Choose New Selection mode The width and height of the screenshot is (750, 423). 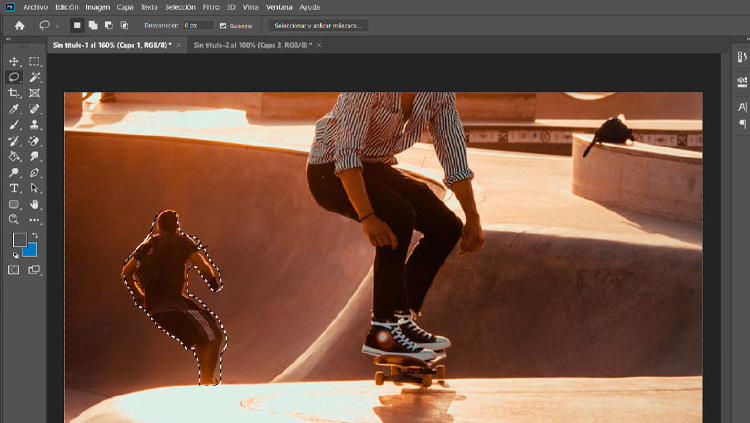pyautogui.click(x=77, y=25)
